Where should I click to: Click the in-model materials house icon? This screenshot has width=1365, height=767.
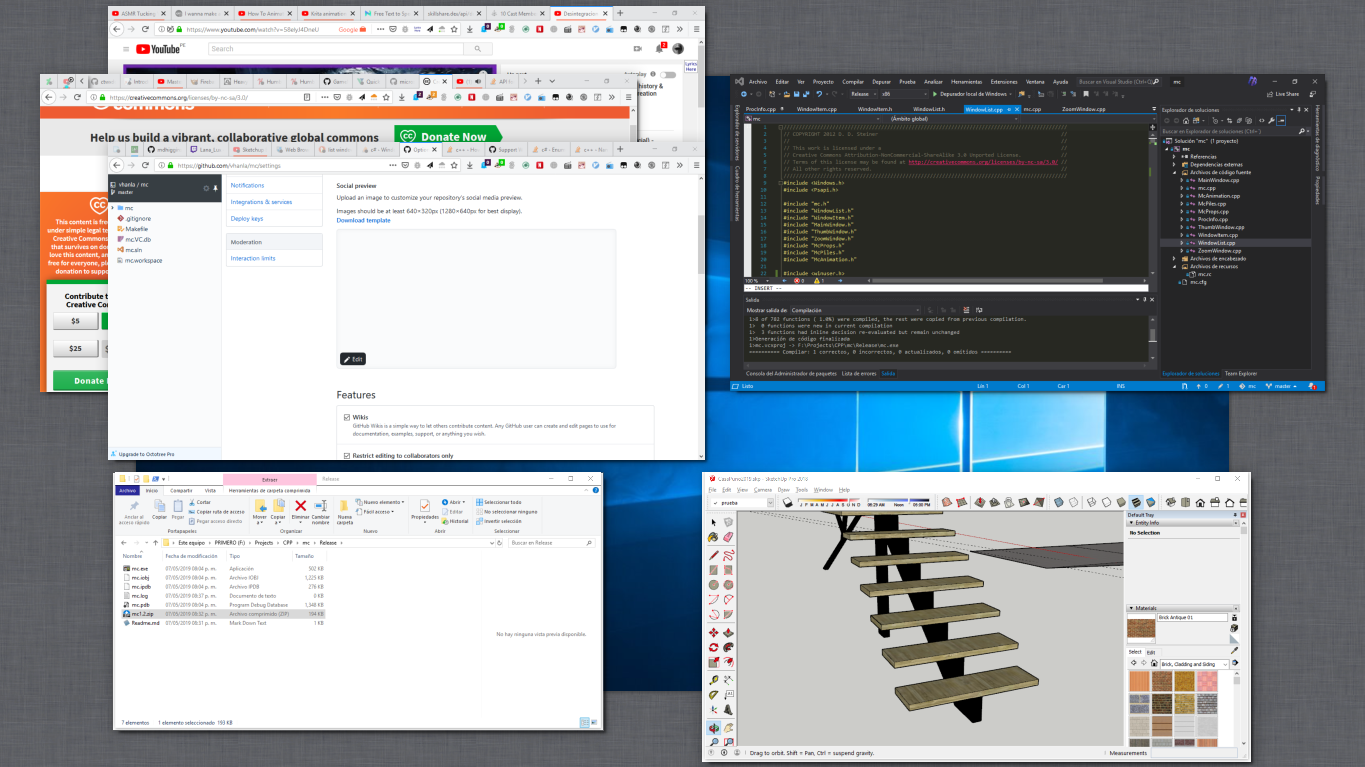[1154, 663]
